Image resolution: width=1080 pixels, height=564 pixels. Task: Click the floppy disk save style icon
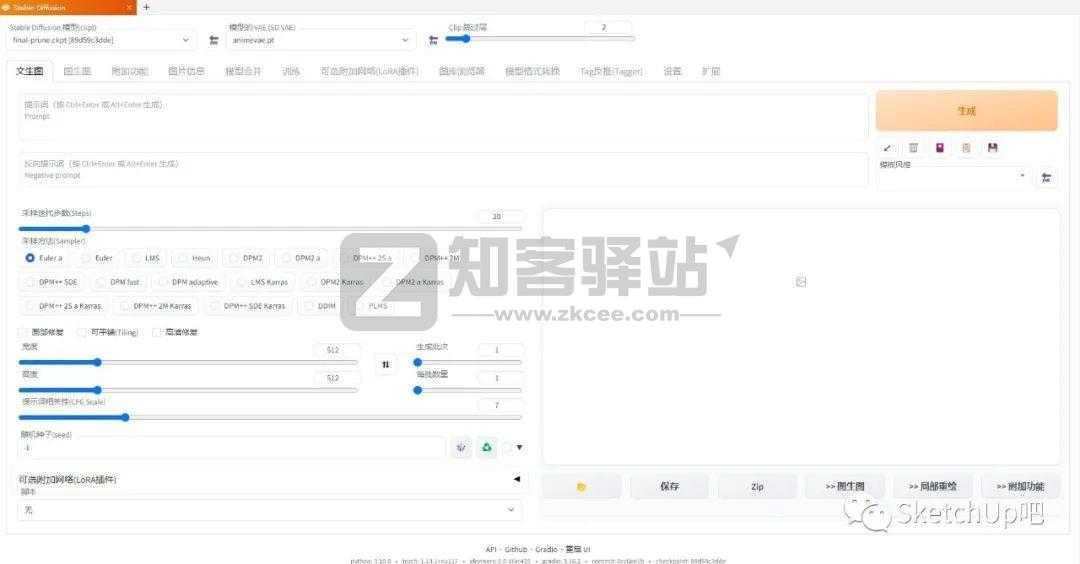click(x=992, y=148)
